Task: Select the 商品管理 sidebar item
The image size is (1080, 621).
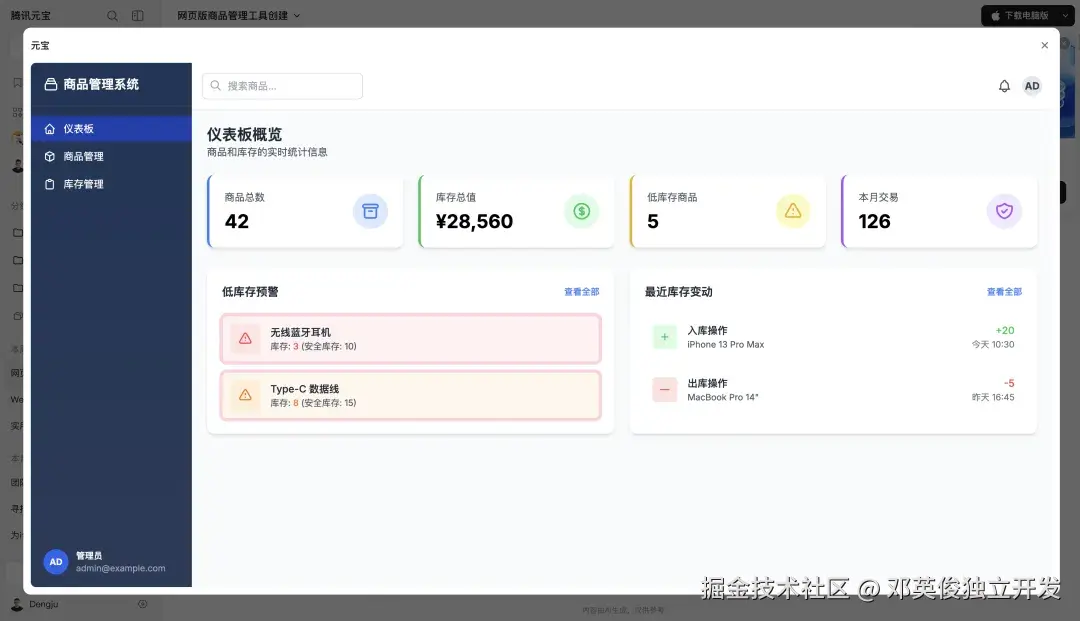Action: [85, 156]
